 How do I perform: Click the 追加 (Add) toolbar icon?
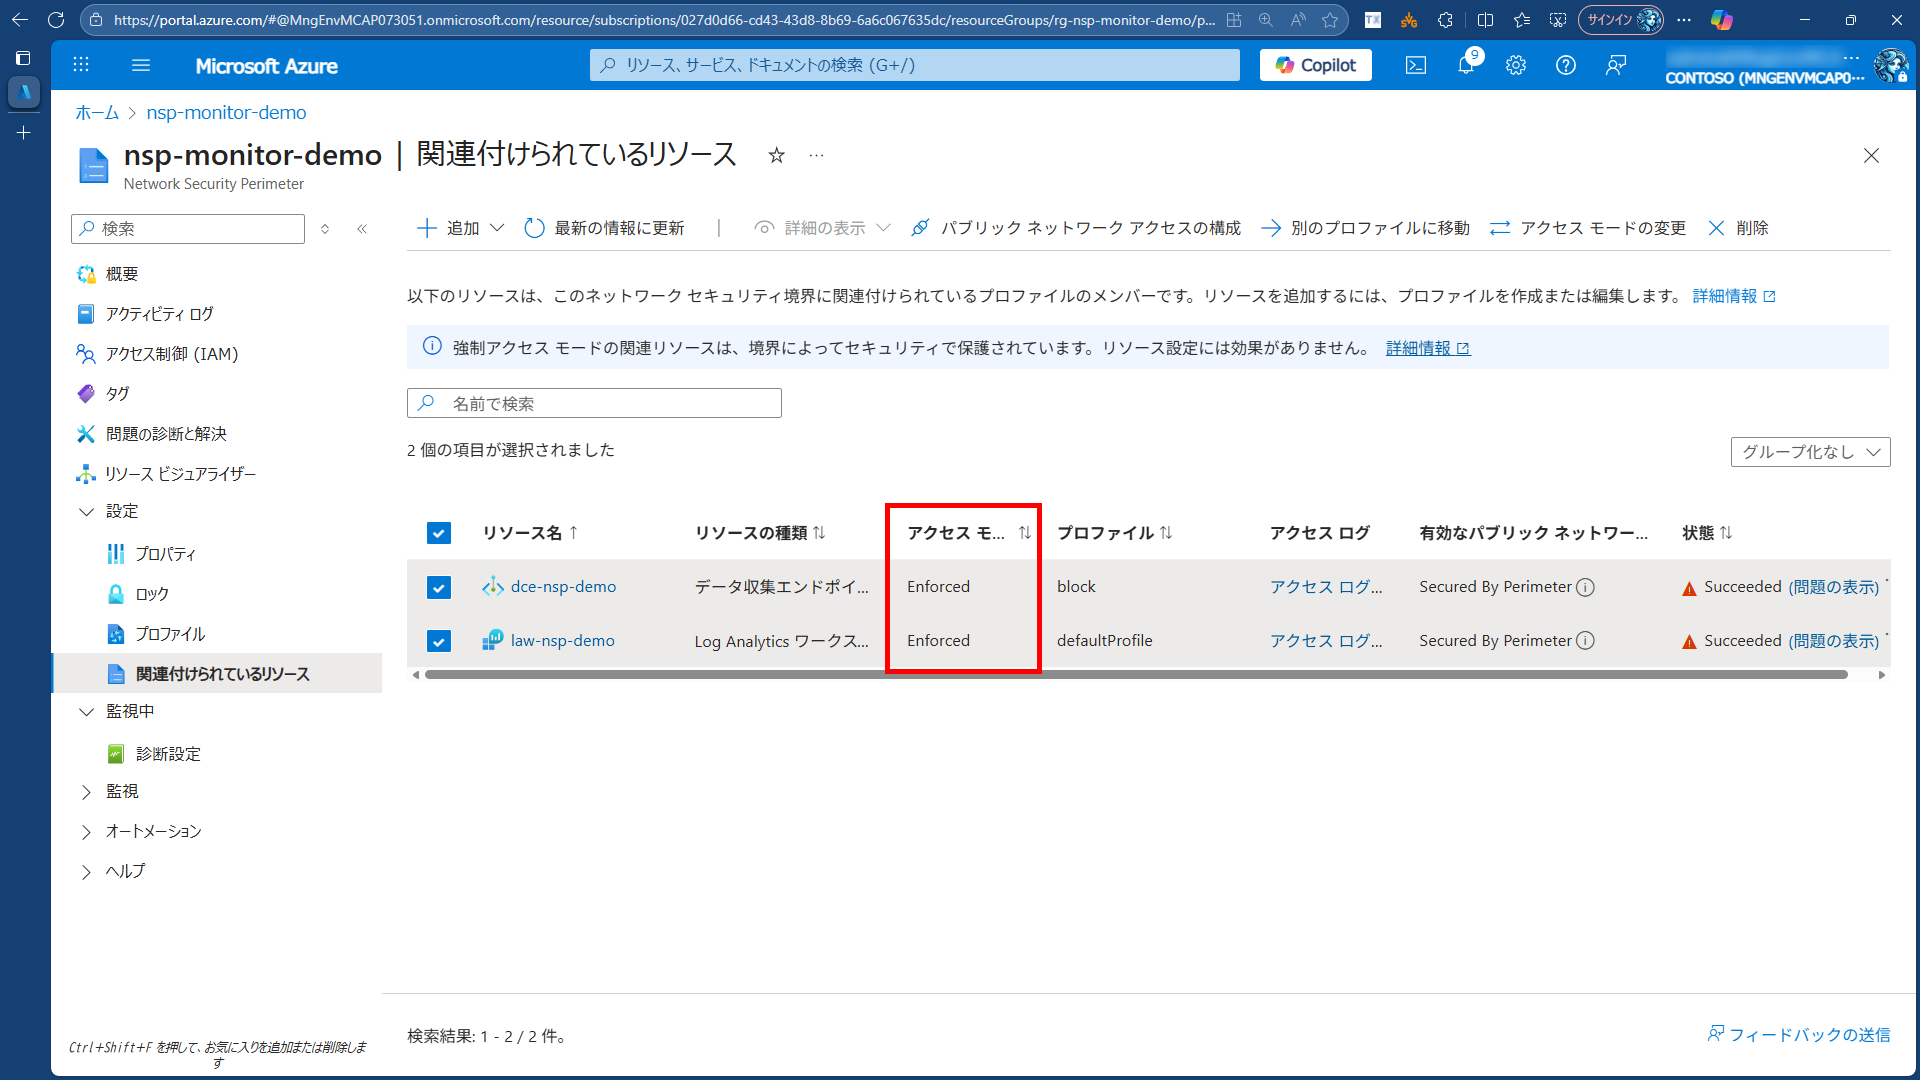pos(447,227)
